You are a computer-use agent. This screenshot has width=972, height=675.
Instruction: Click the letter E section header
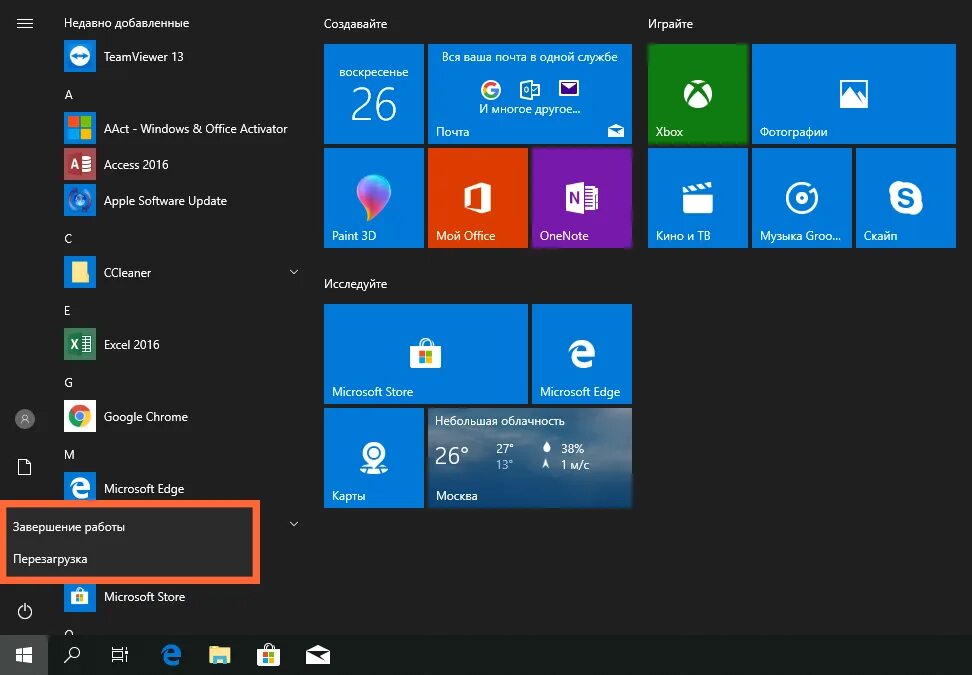point(68,311)
